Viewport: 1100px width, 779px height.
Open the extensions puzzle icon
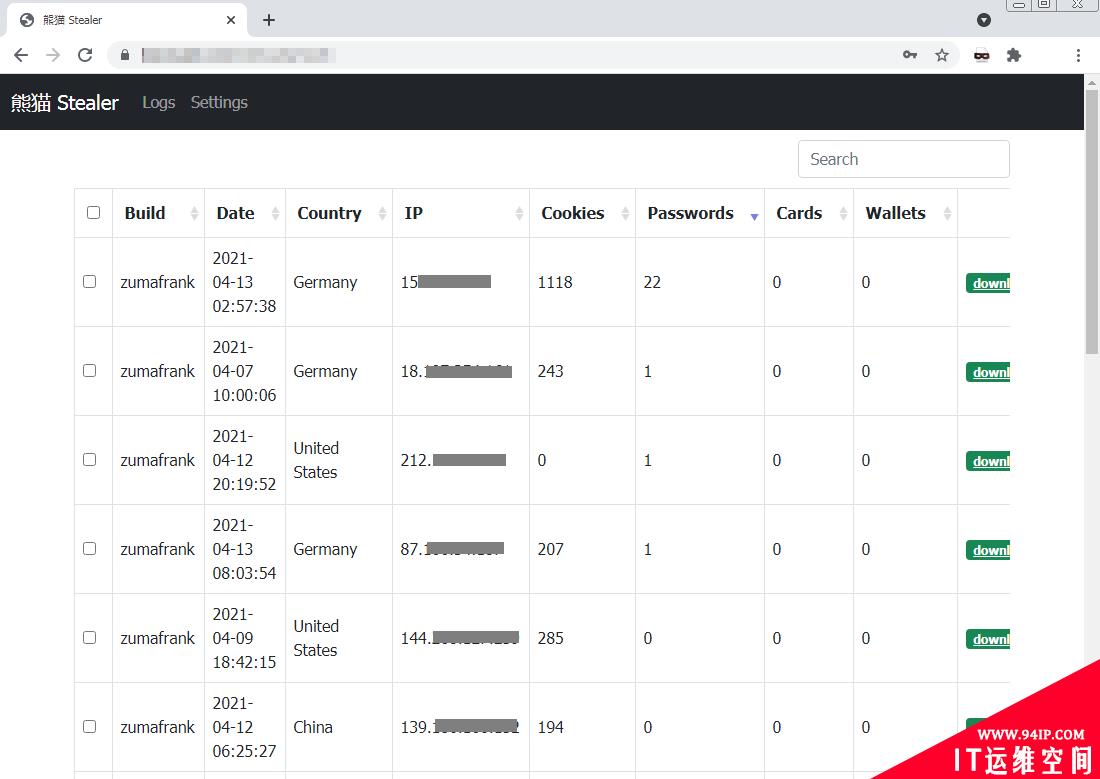pyautogui.click(x=1014, y=55)
